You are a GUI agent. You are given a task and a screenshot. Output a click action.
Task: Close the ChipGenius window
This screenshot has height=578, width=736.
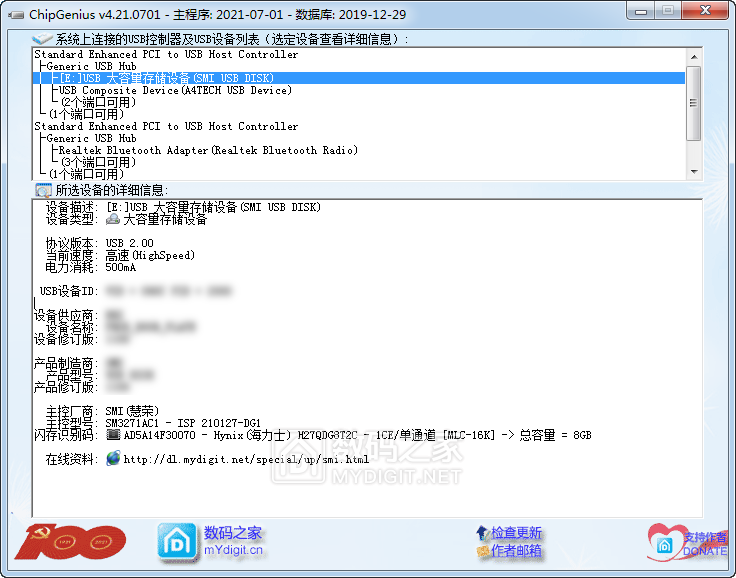(x=705, y=11)
